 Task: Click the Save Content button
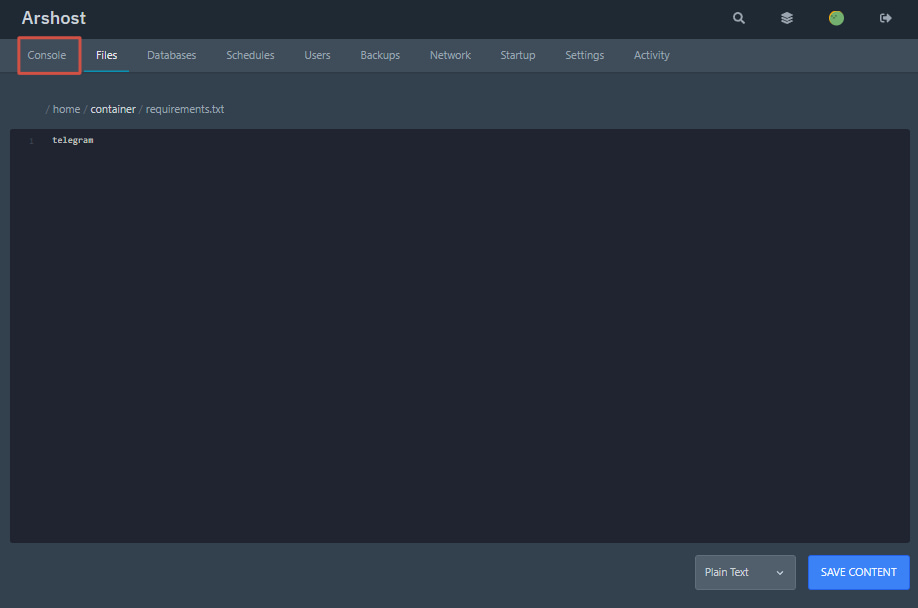click(858, 572)
